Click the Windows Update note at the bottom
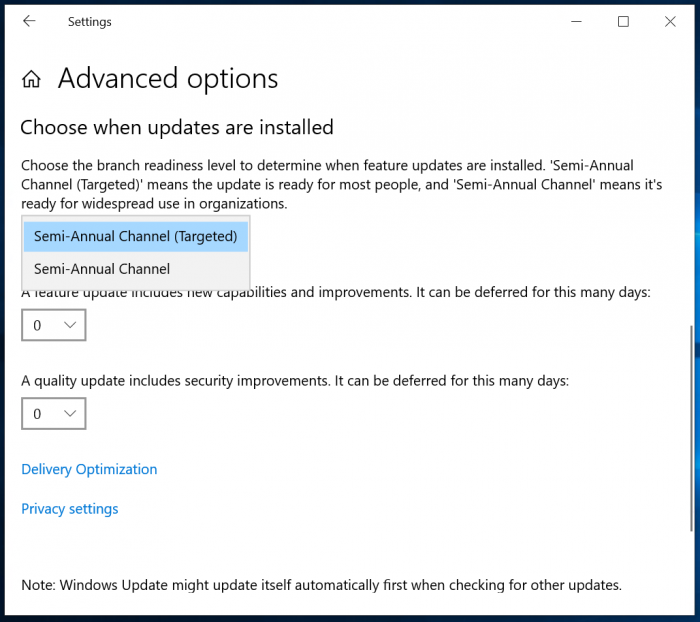 coord(321,585)
